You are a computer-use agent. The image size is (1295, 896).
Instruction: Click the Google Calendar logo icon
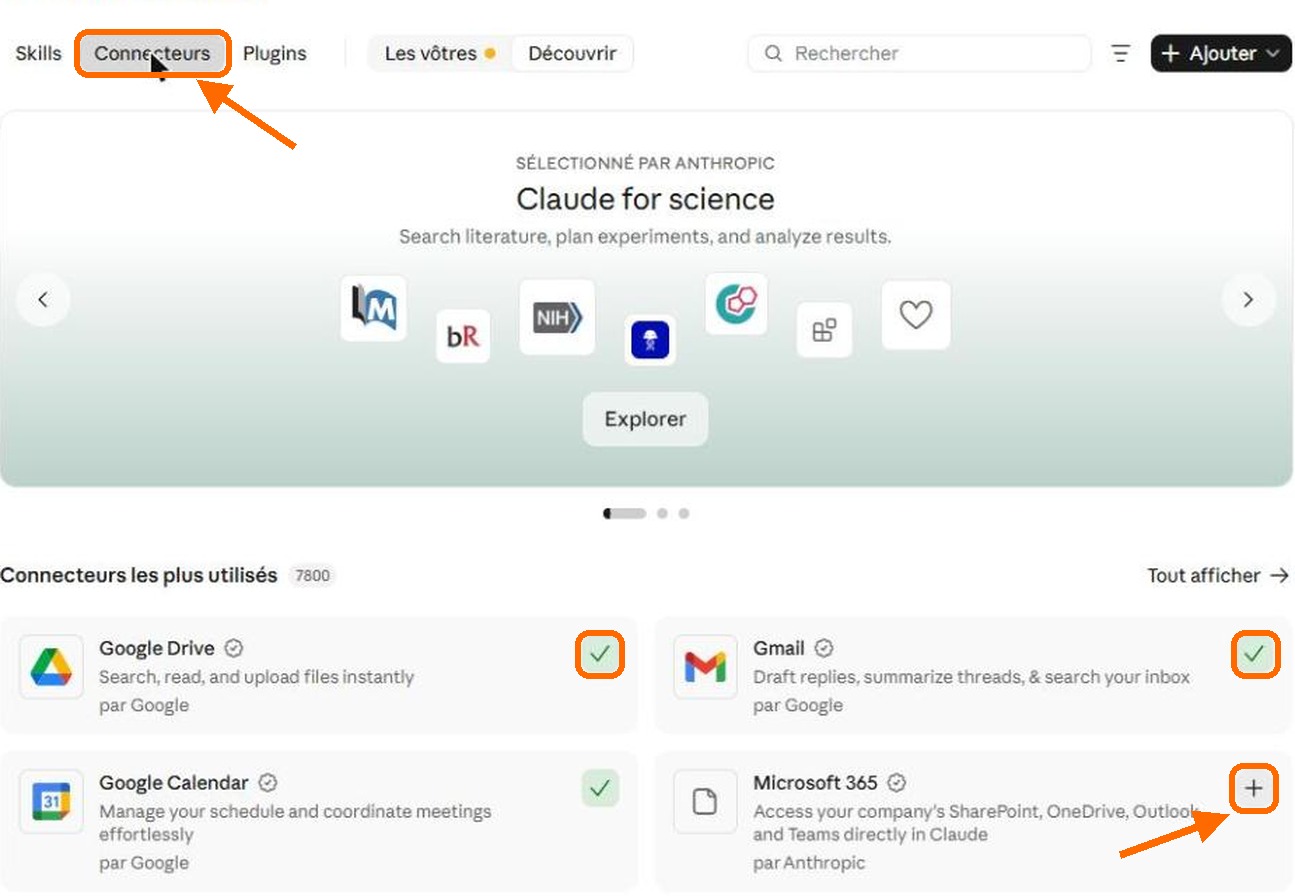(x=51, y=802)
